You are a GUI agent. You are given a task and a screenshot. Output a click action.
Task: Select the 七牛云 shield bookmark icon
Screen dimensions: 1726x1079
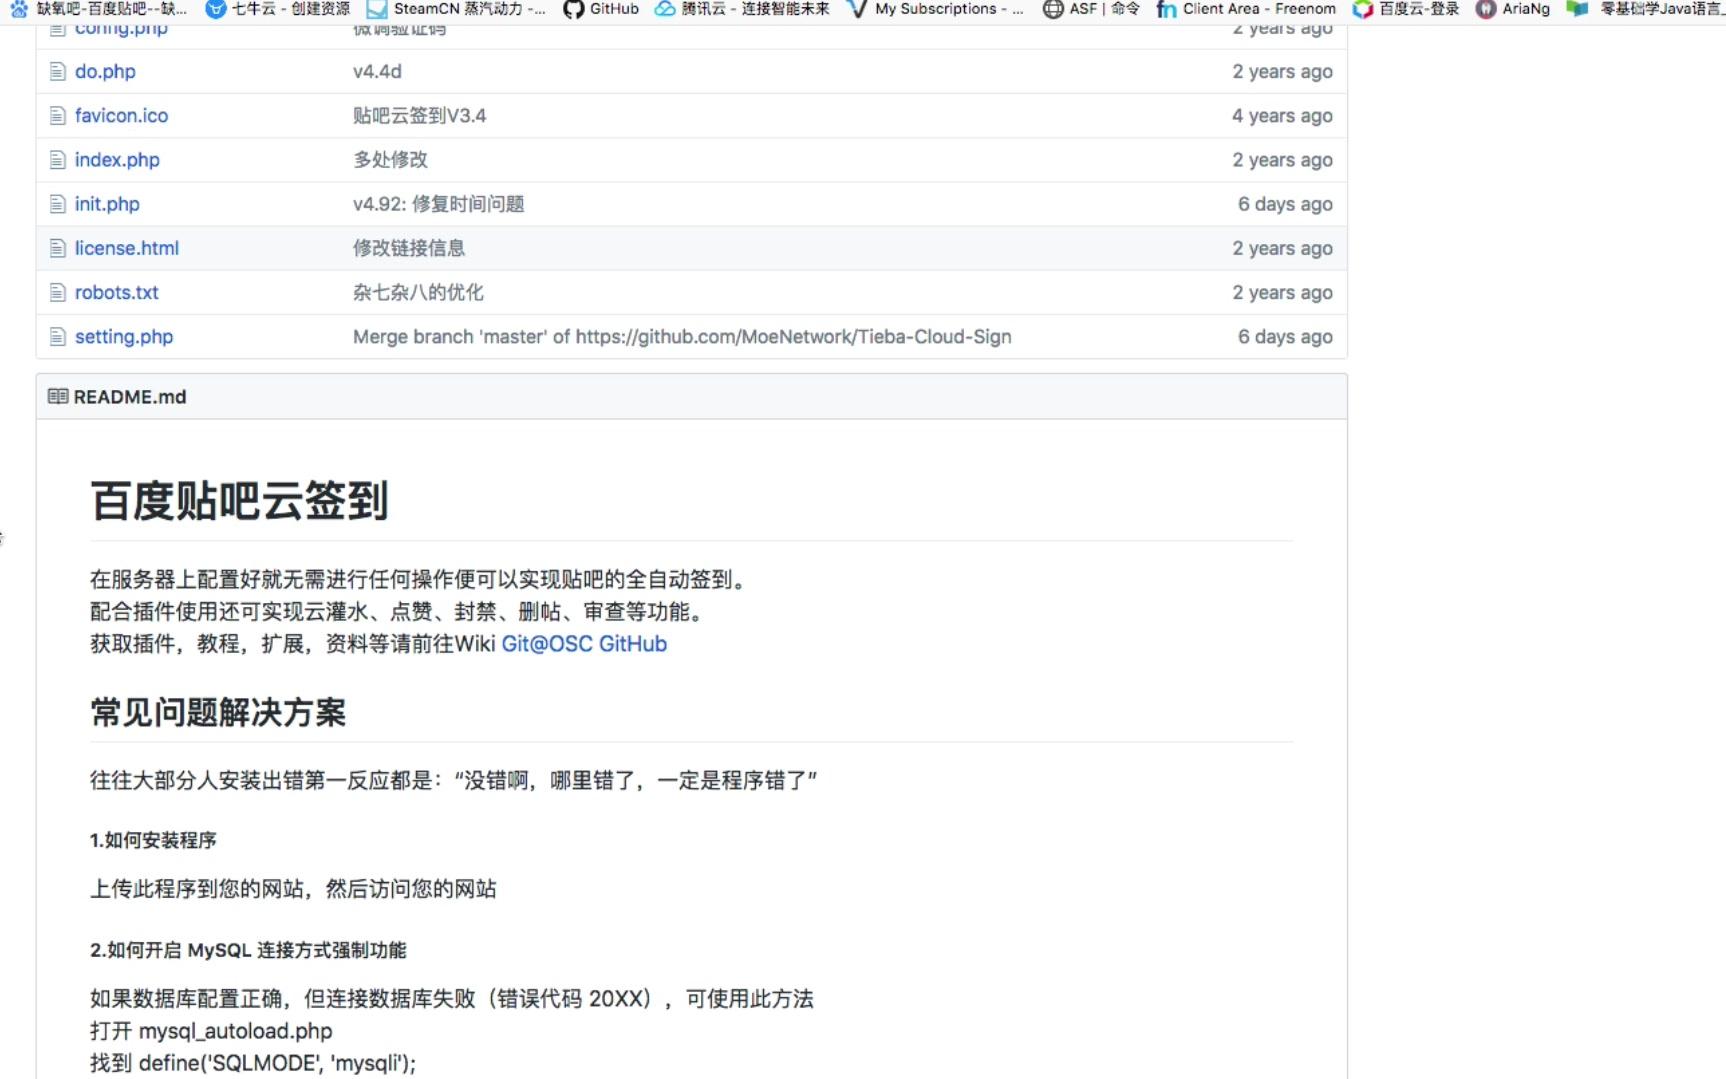pyautogui.click(x=216, y=9)
